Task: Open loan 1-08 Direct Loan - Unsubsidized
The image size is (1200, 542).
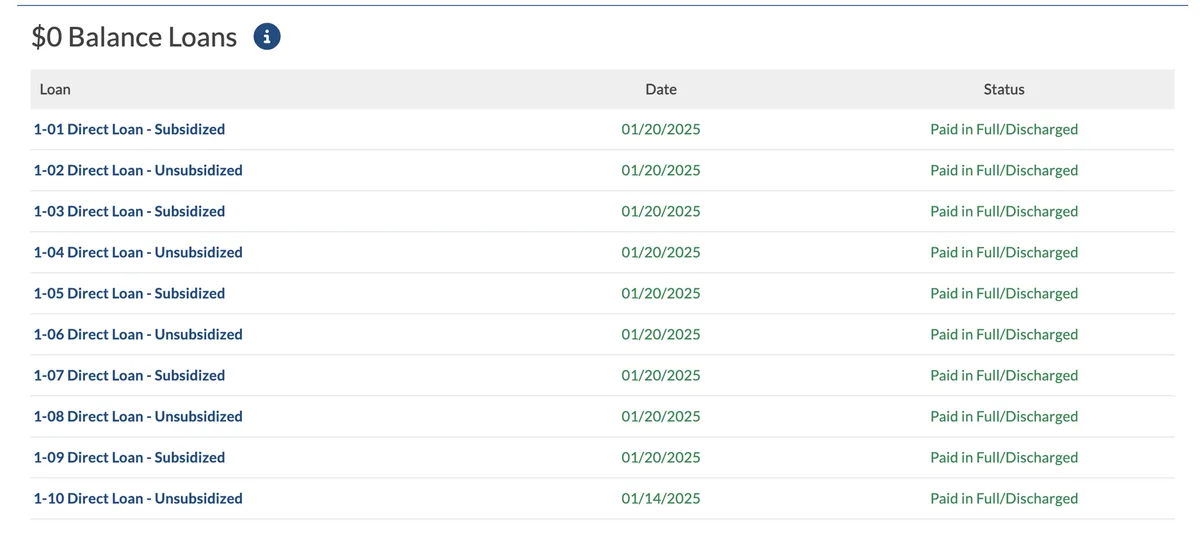Action: click(138, 416)
